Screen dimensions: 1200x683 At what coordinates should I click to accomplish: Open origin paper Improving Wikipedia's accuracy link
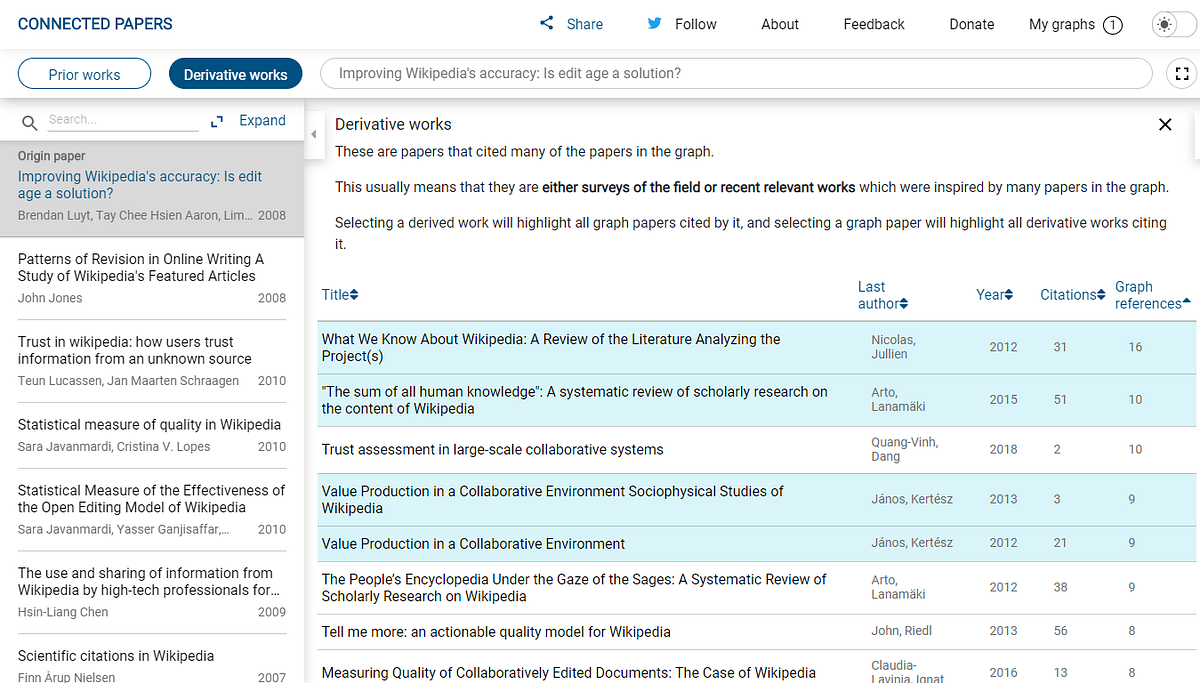pyautogui.click(x=140, y=184)
